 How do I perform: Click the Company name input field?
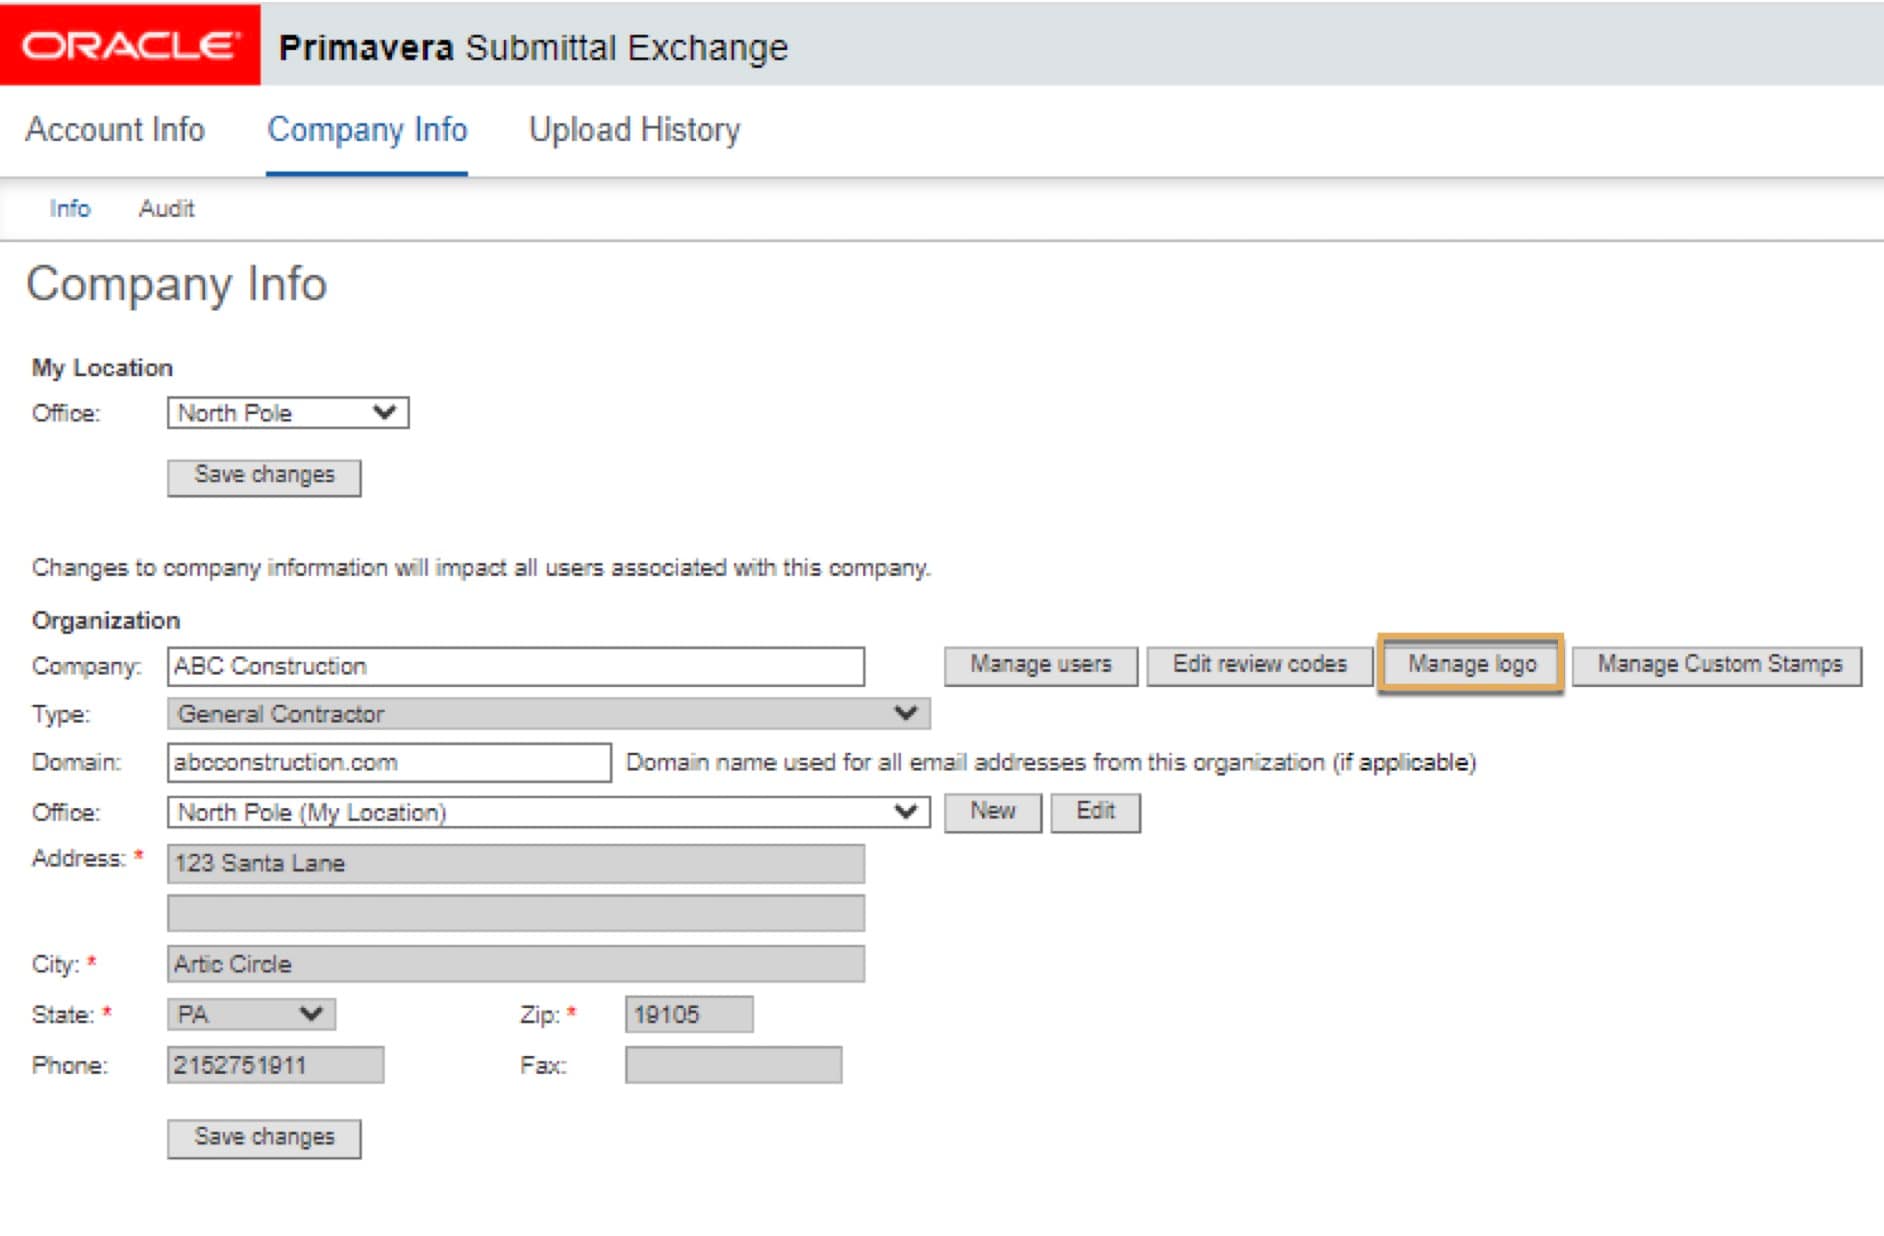(516, 666)
